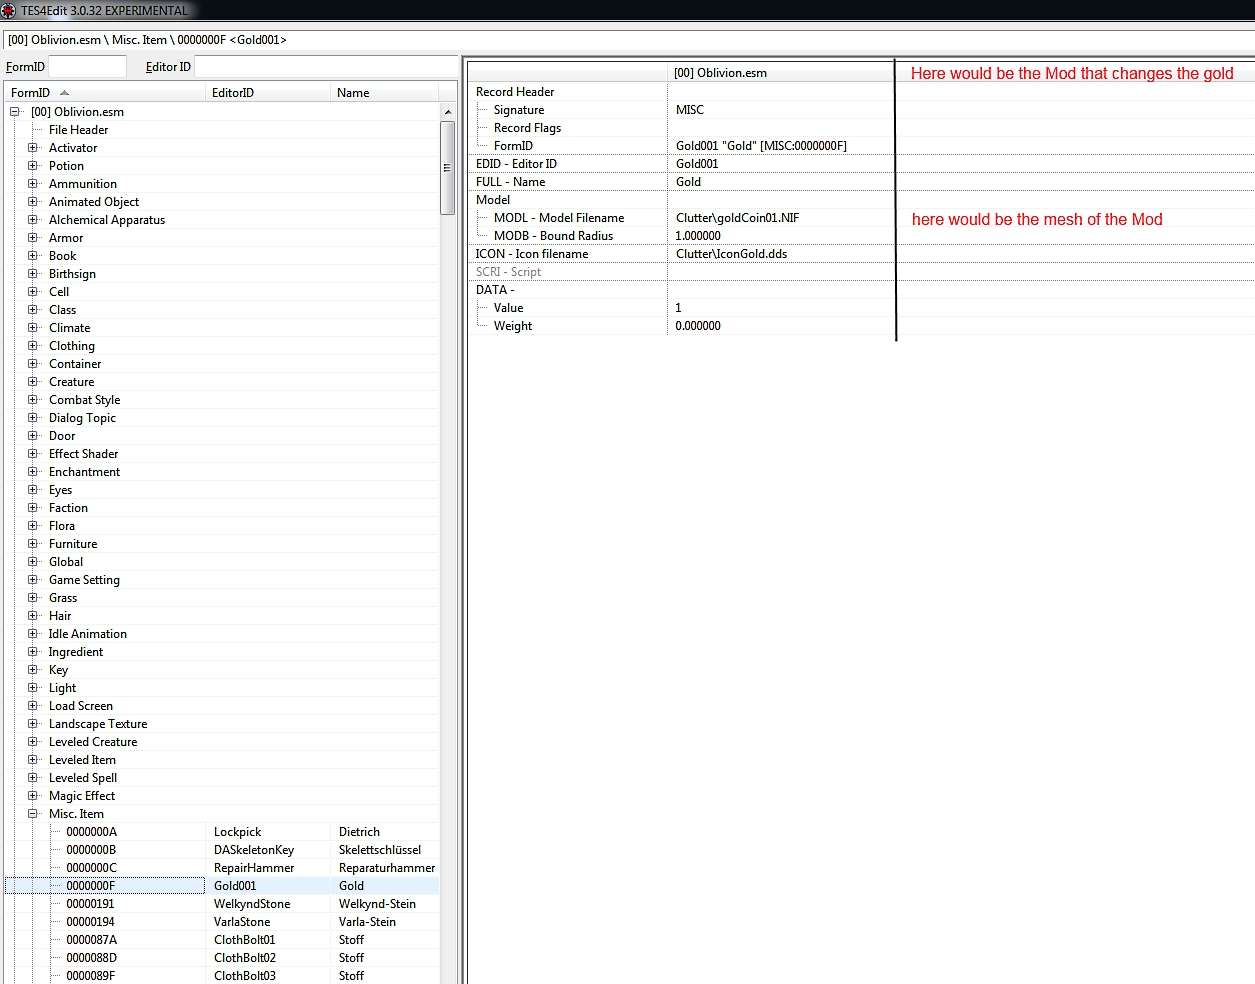Collapse the [00] Oblivion.esm root node
The height and width of the screenshot is (984, 1255).
[15, 112]
